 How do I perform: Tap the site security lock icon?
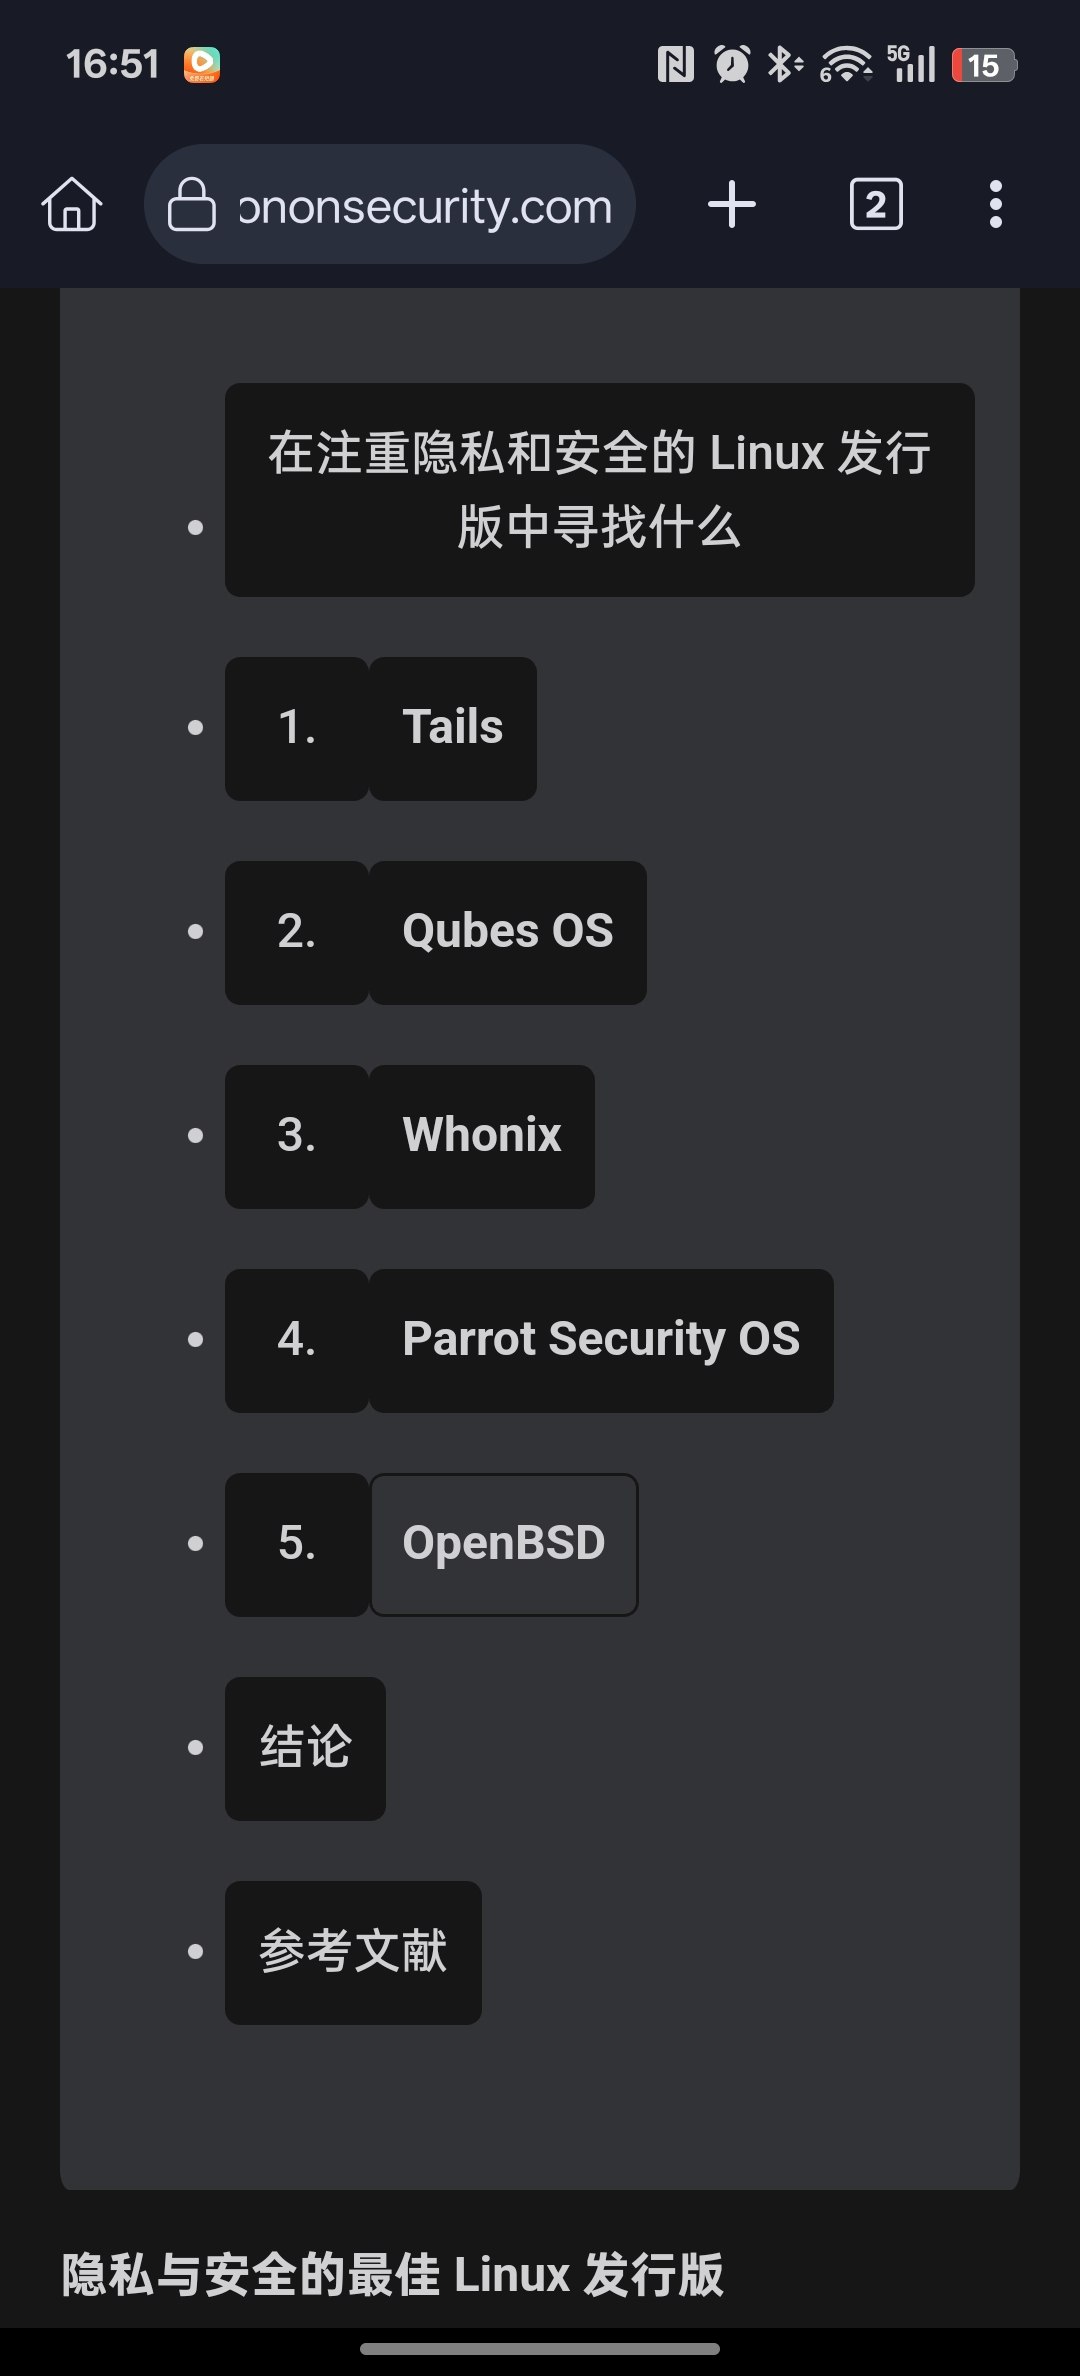click(x=191, y=205)
